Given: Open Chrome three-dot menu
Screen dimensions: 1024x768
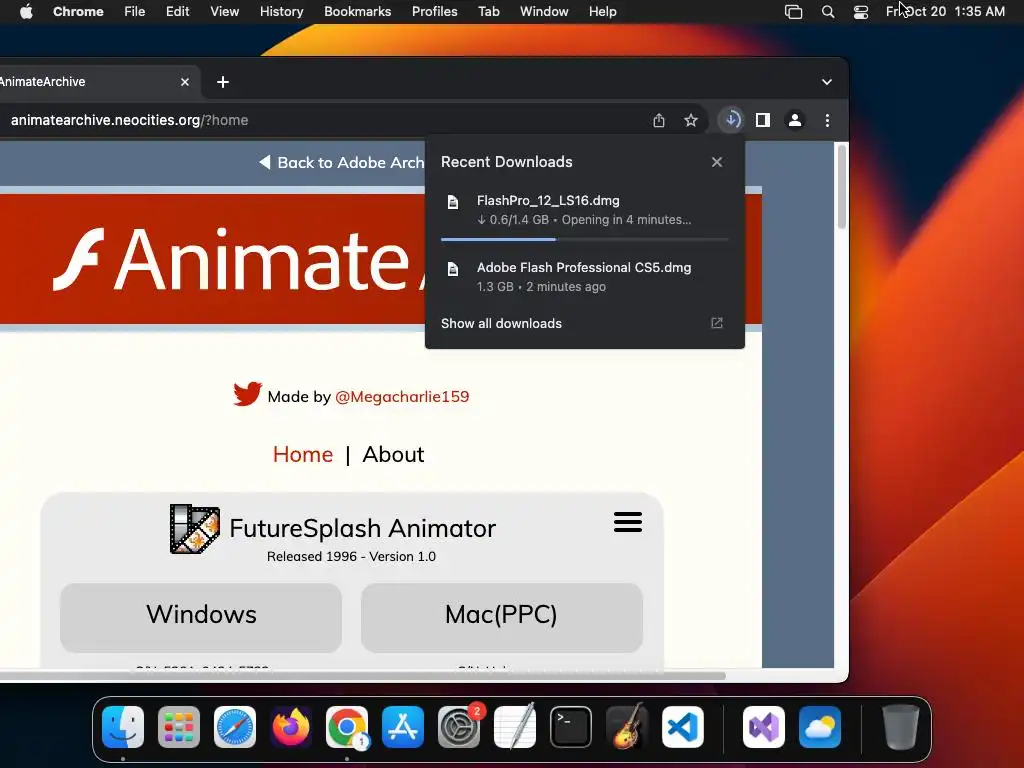Looking at the screenshot, I should 827,120.
